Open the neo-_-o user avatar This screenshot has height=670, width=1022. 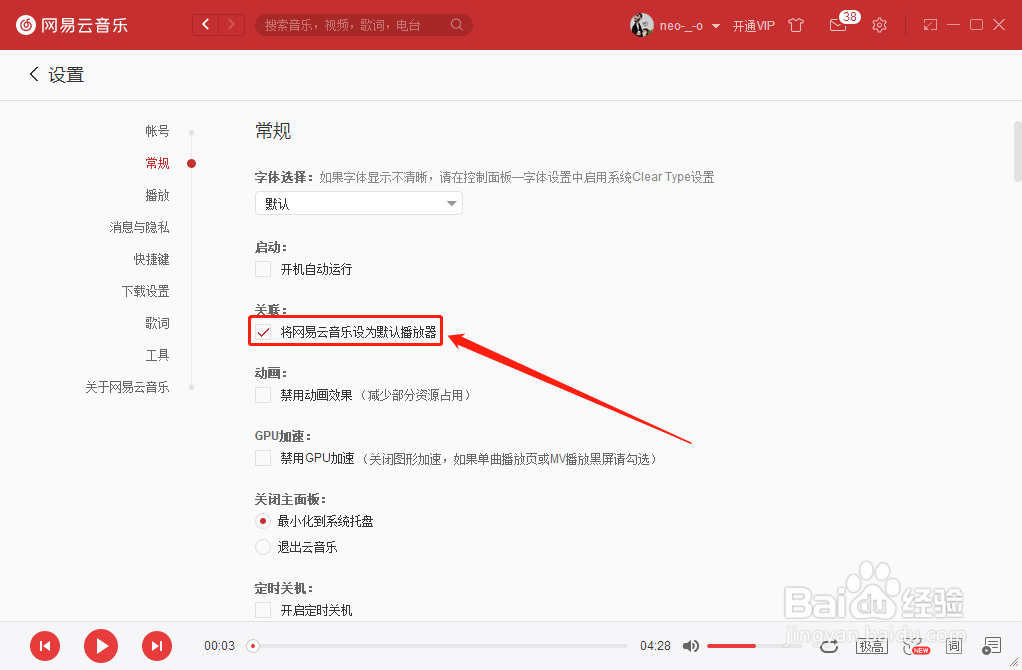(x=641, y=25)
